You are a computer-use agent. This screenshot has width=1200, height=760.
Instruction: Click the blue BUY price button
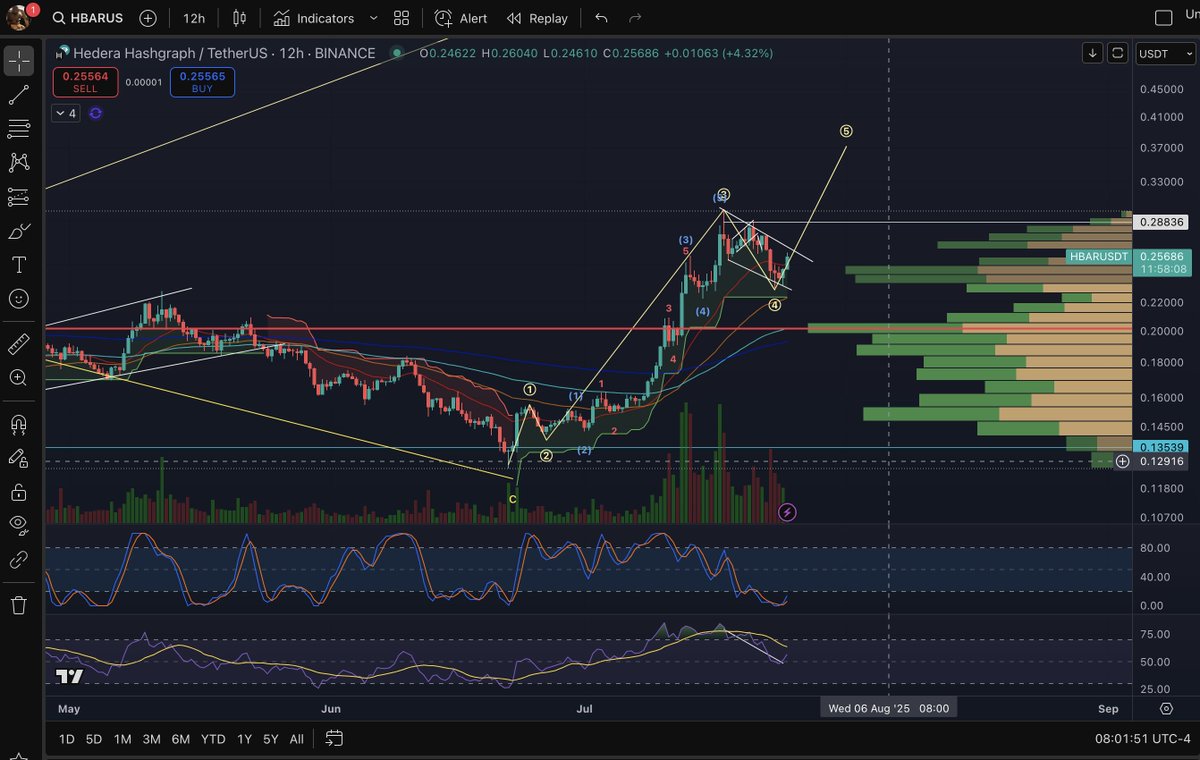[x=203, y=82]
